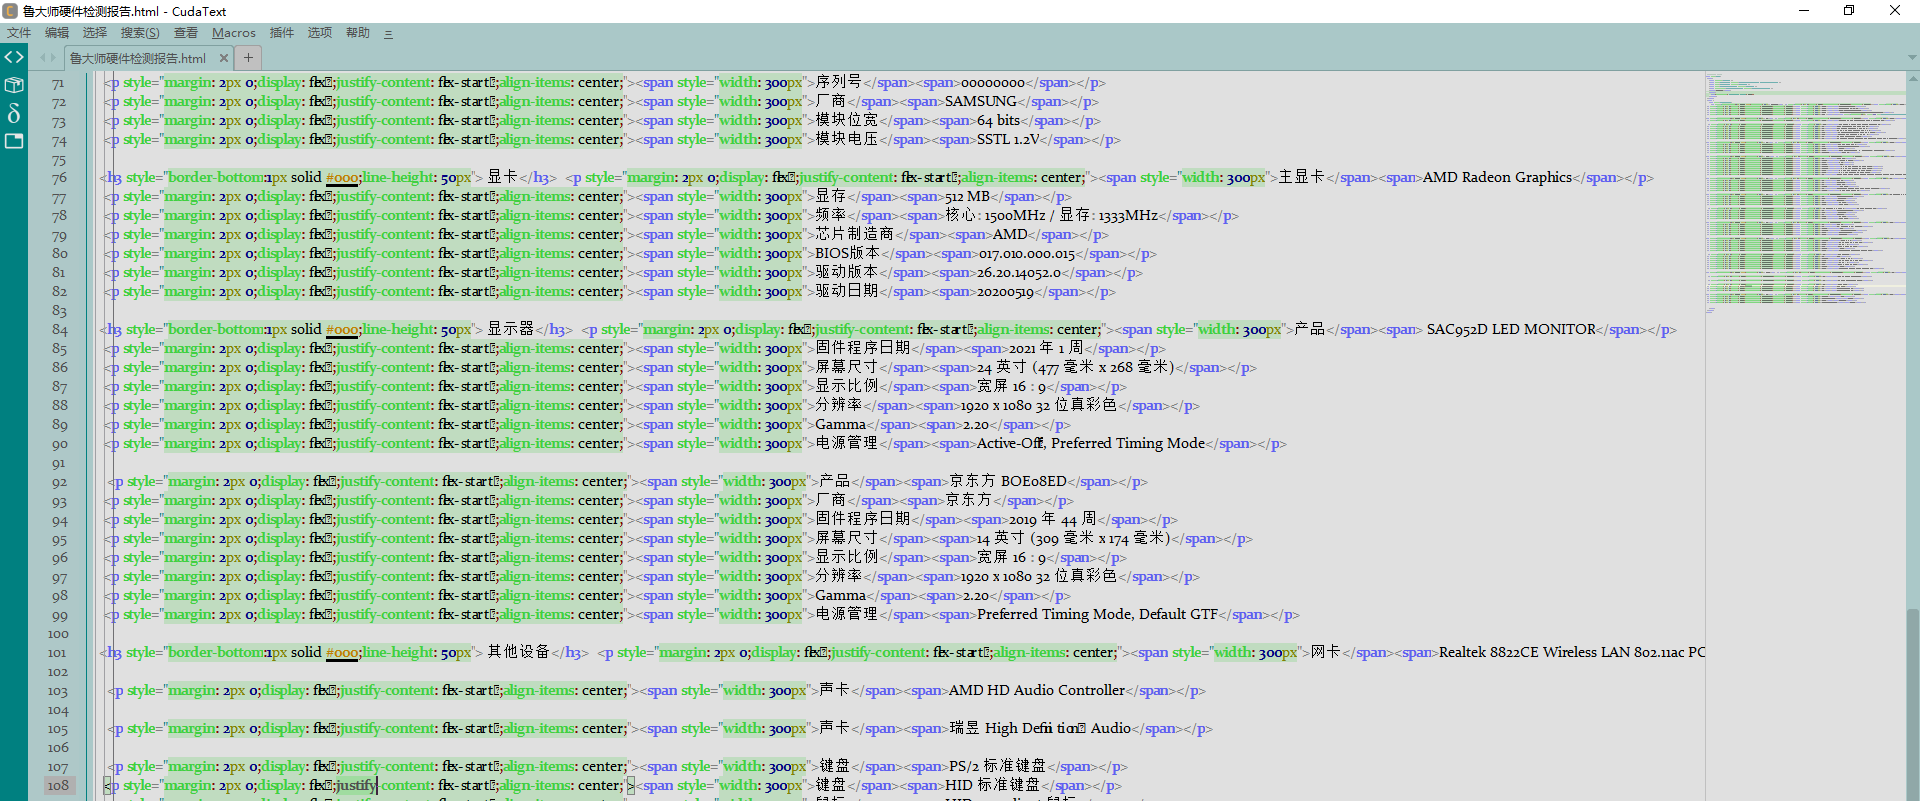Click the text '512 MB'
1920x801 pixels.
967,197
